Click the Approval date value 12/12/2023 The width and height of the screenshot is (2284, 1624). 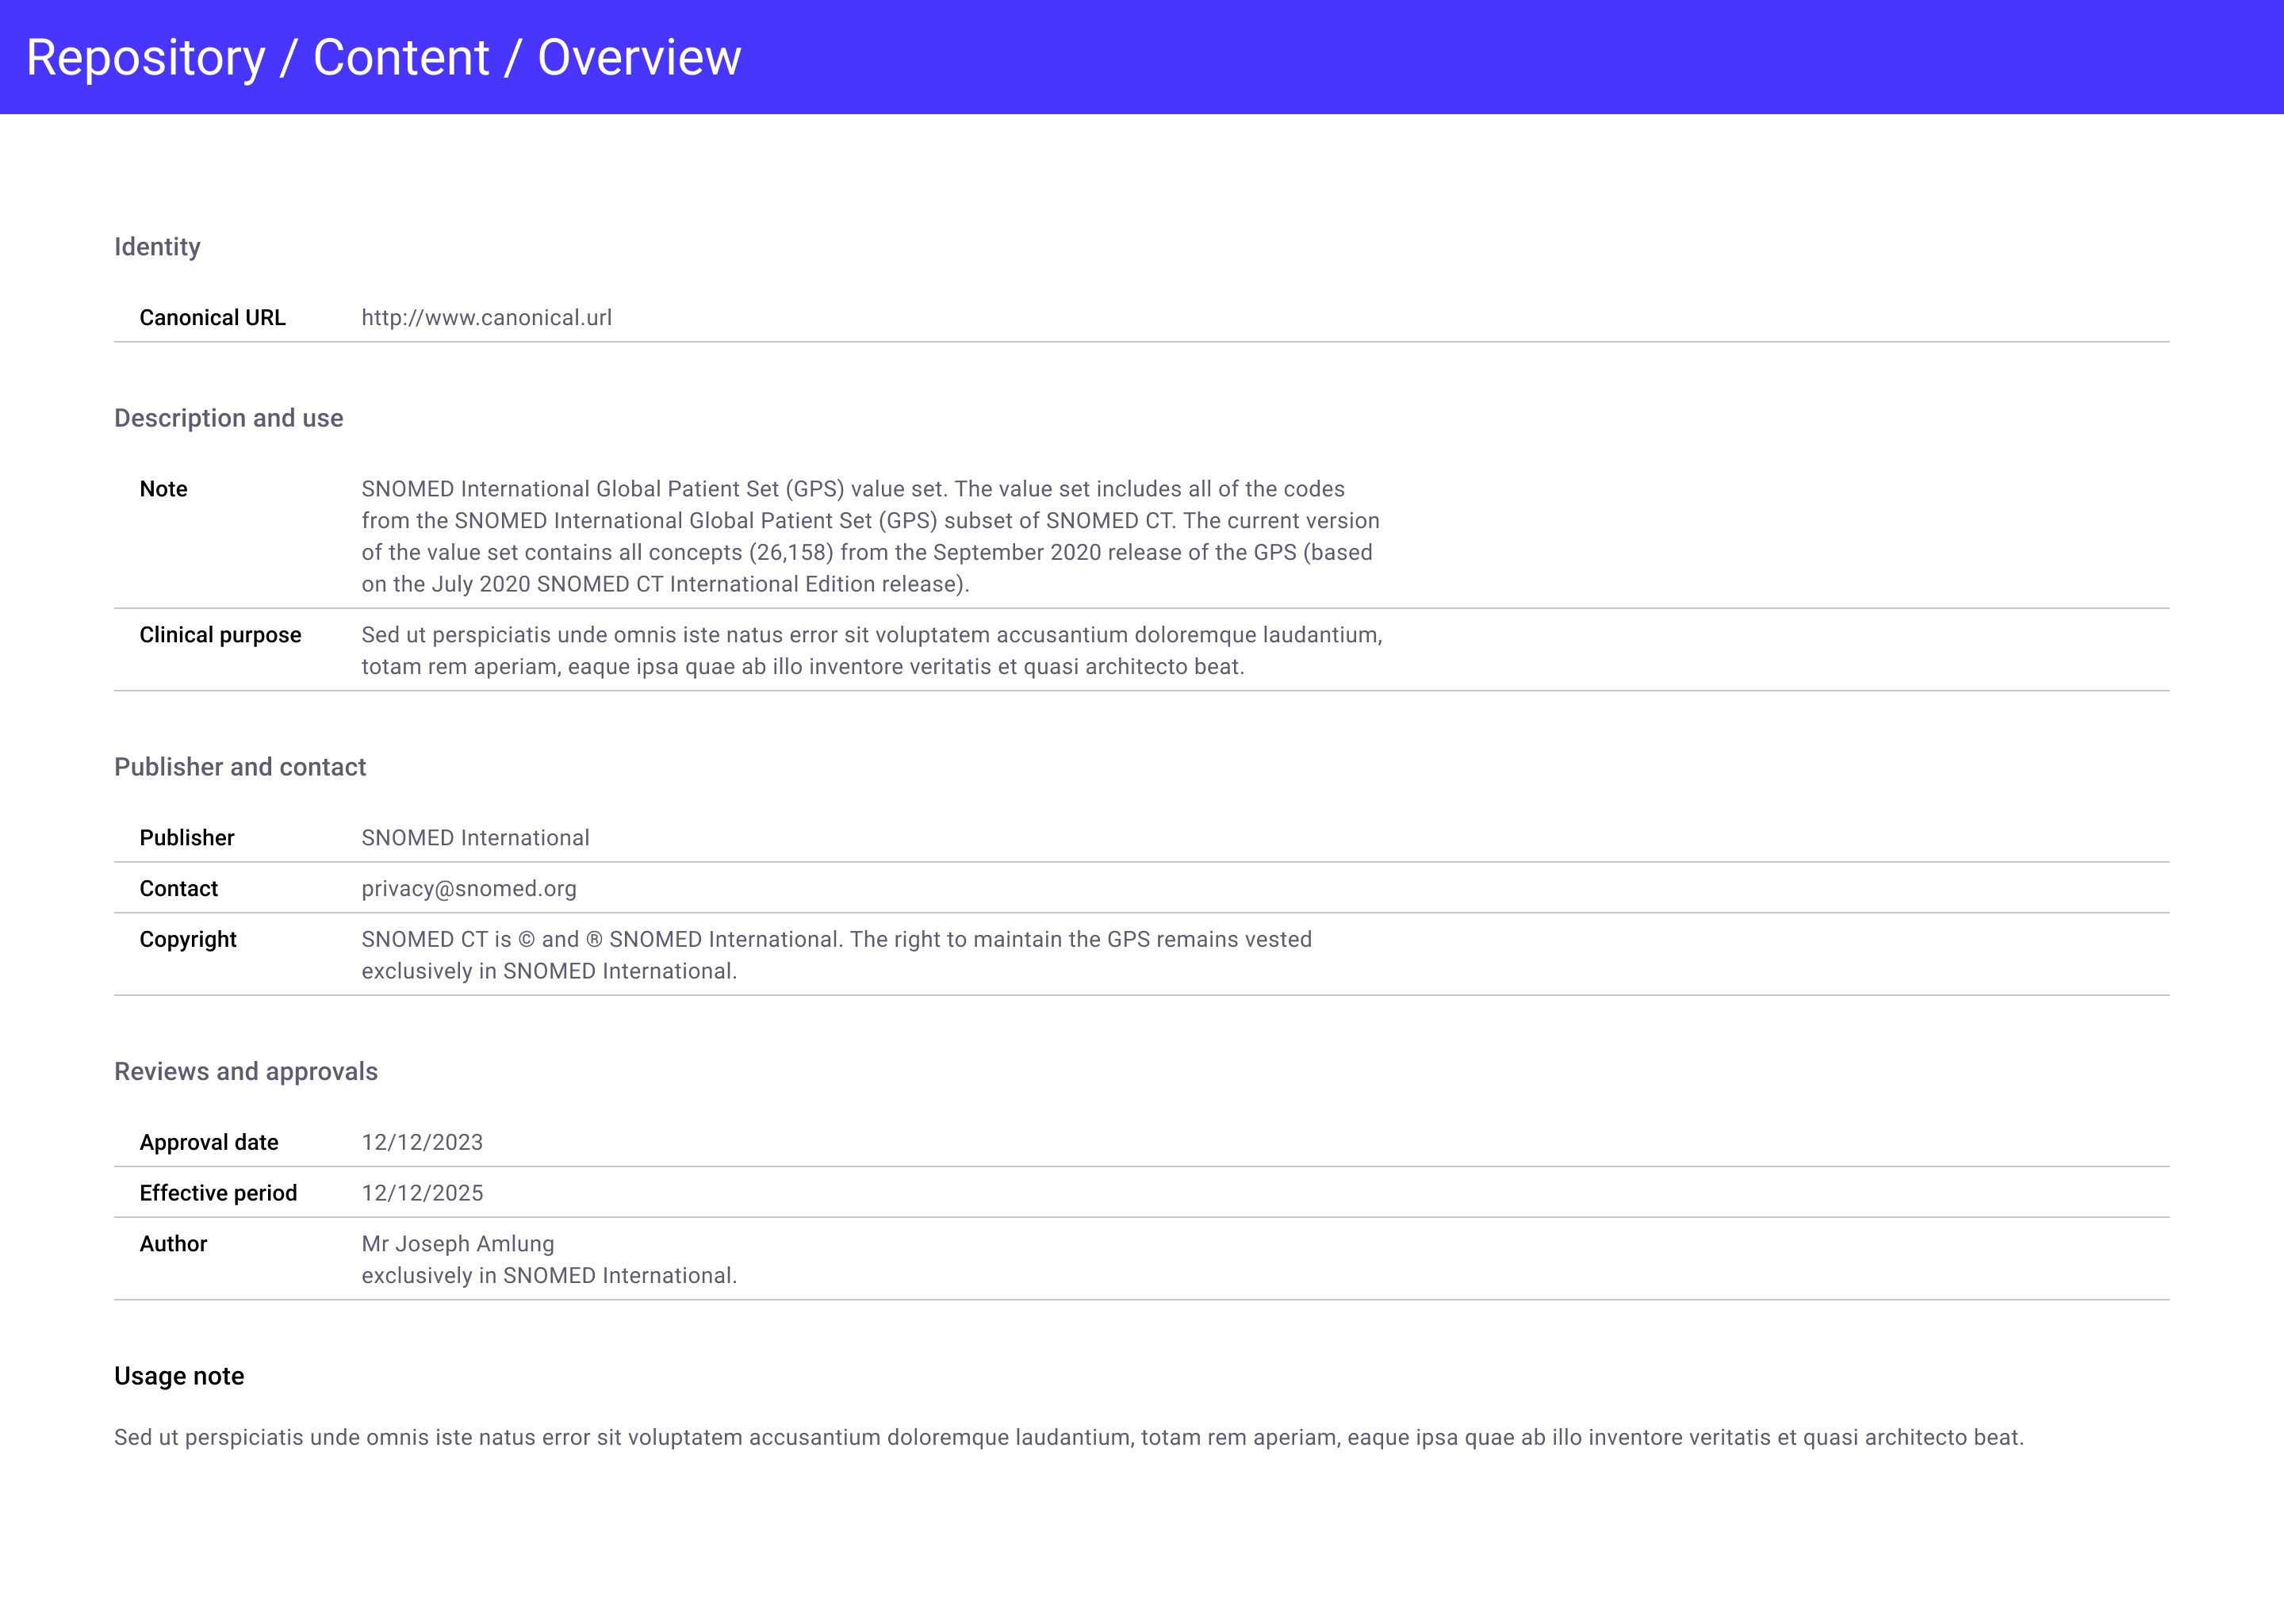coord(422,1143)
